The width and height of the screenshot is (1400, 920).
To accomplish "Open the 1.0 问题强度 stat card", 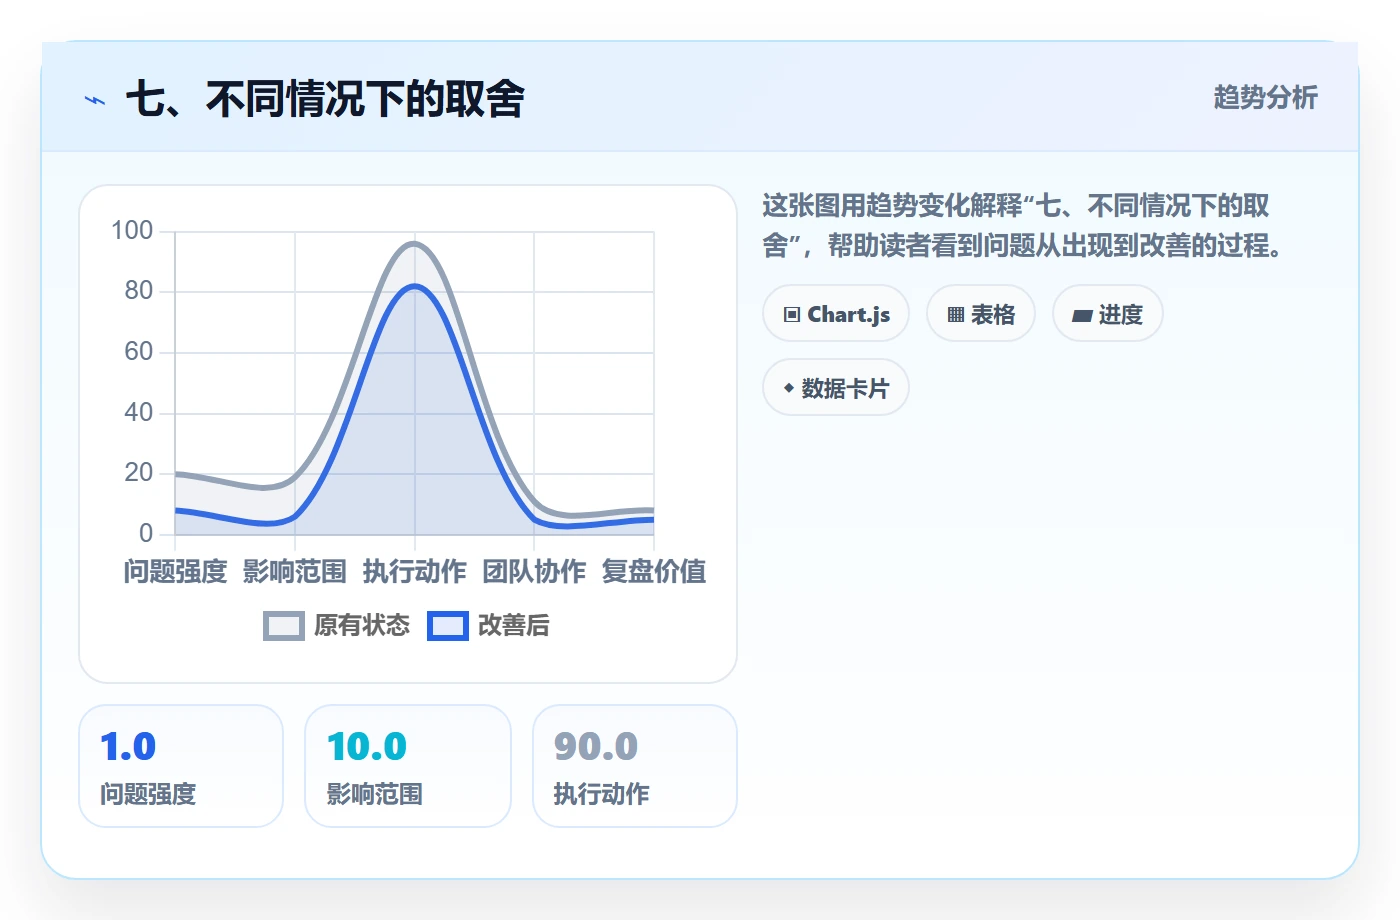I will click(181, 766).
